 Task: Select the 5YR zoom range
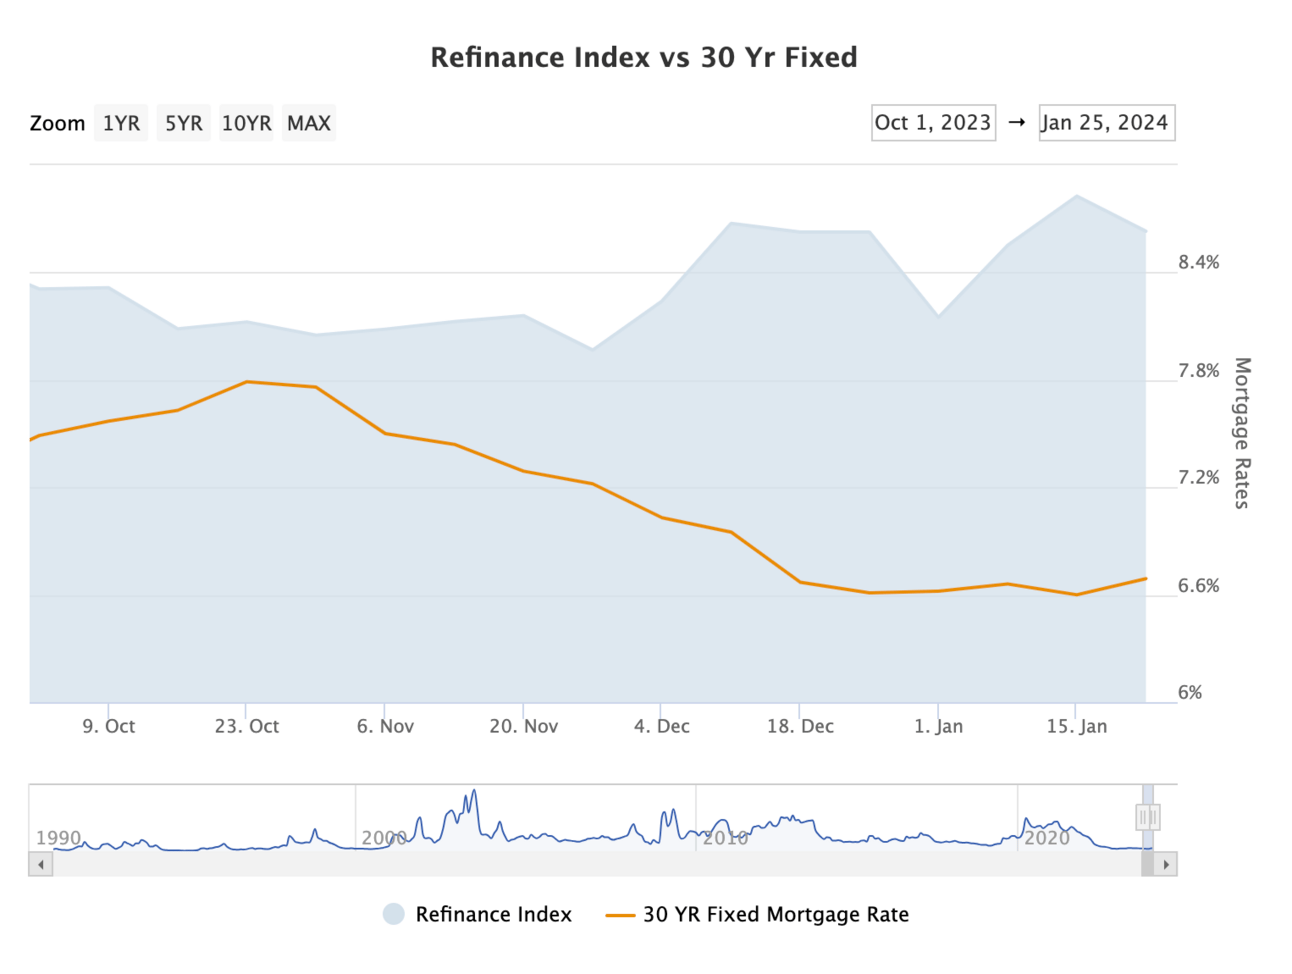183,123
